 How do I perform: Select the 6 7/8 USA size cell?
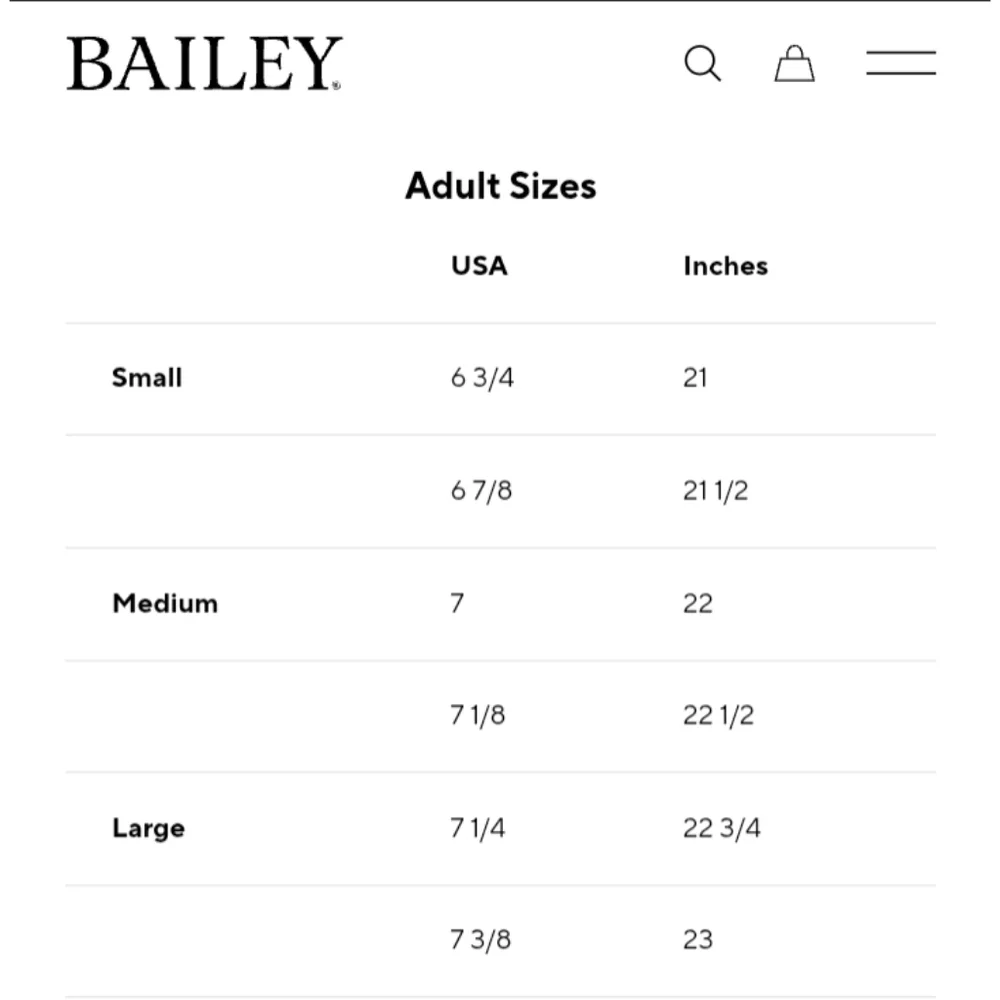pos(481,491)
